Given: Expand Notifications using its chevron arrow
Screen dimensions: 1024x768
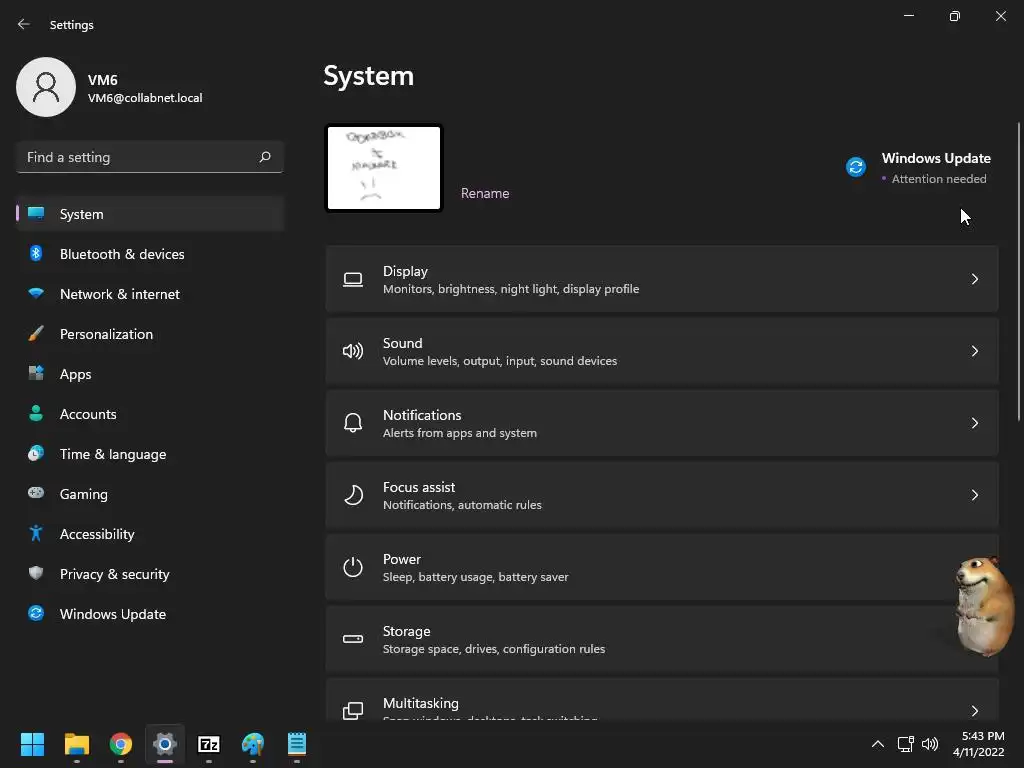Looking at the screenshot, I should click(974, 423).
